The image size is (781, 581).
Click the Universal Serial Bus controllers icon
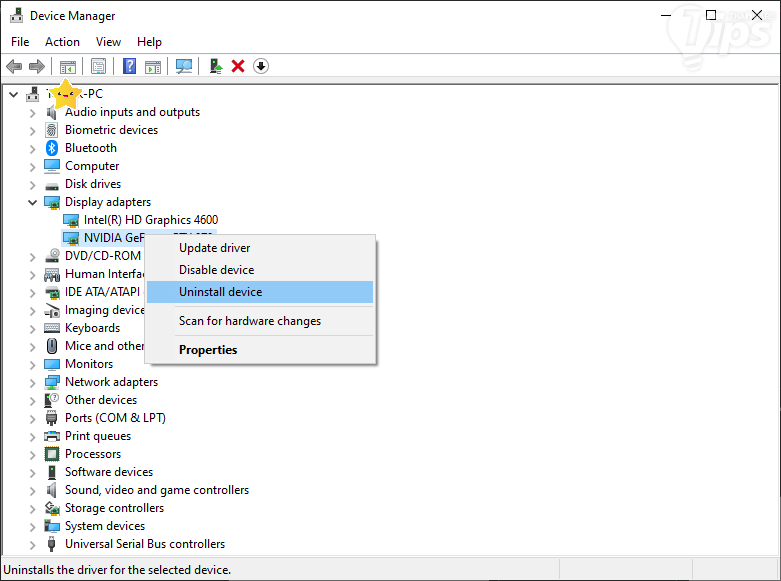click(51, 544)
